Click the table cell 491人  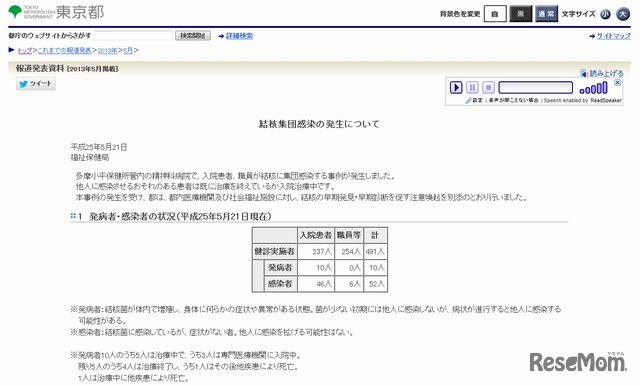tap(375, 251)
